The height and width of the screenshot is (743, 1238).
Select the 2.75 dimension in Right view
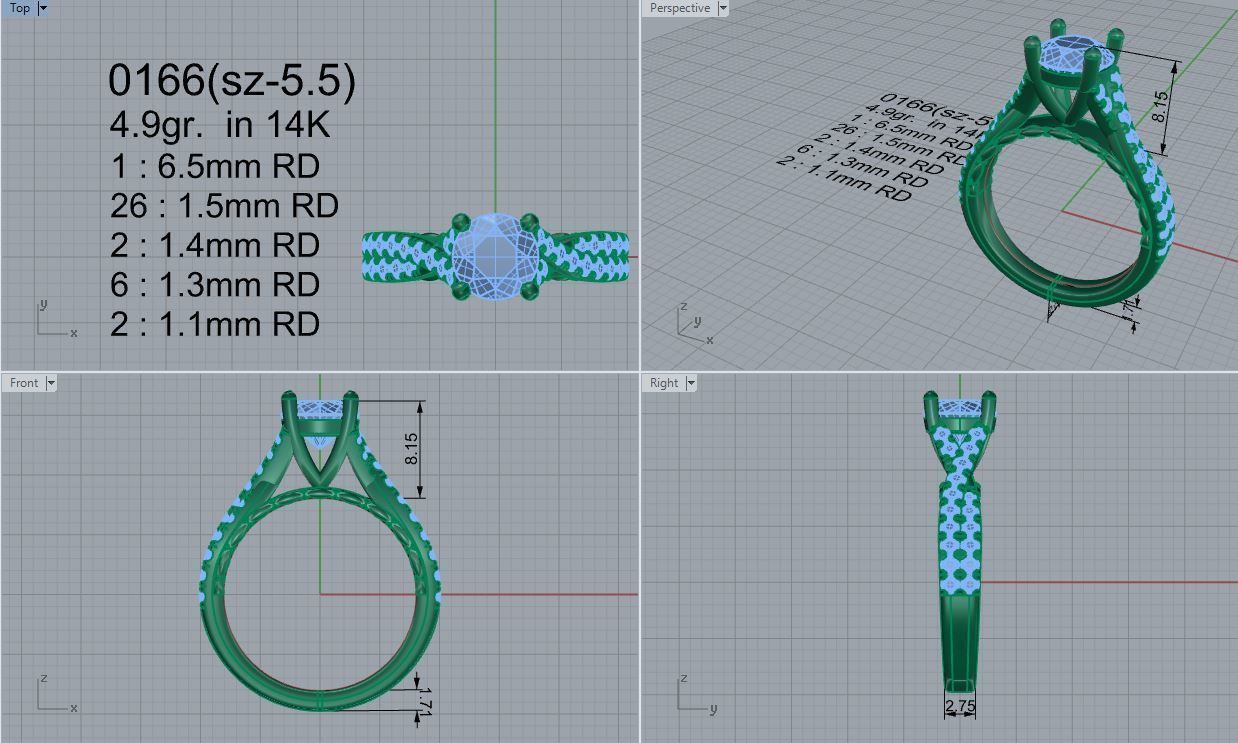(960, 706)
